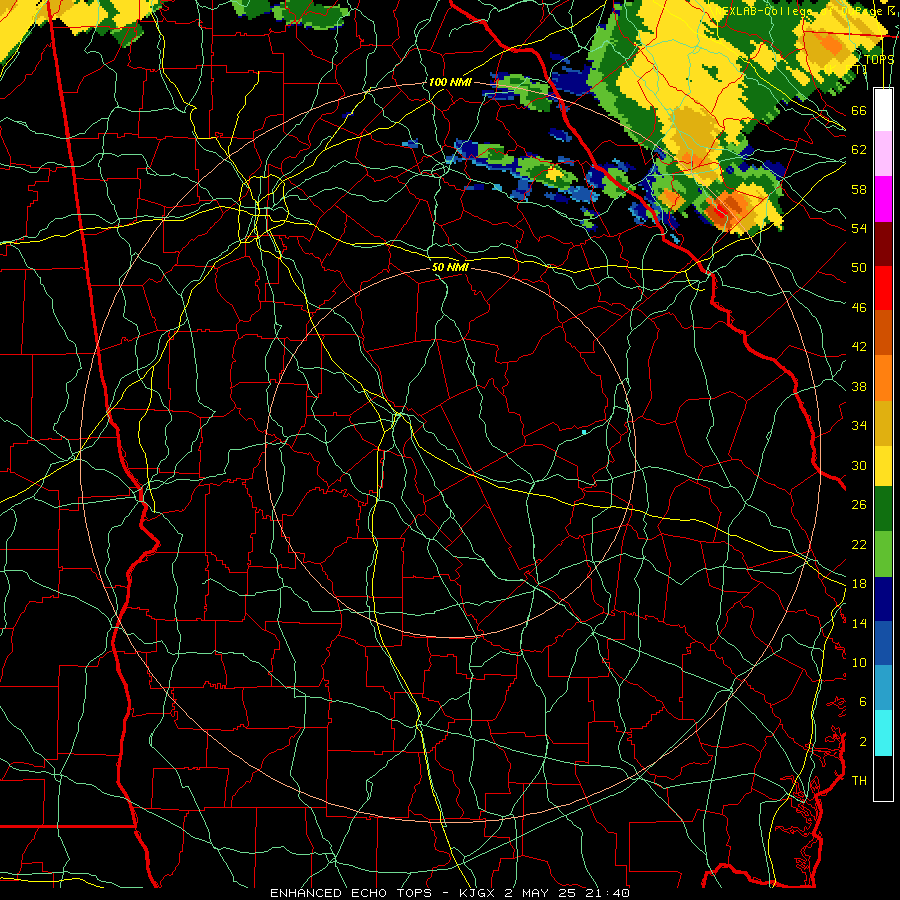Click the light green legend swatch
Viewport: 900px width, 900px height.
coord(883,553)
